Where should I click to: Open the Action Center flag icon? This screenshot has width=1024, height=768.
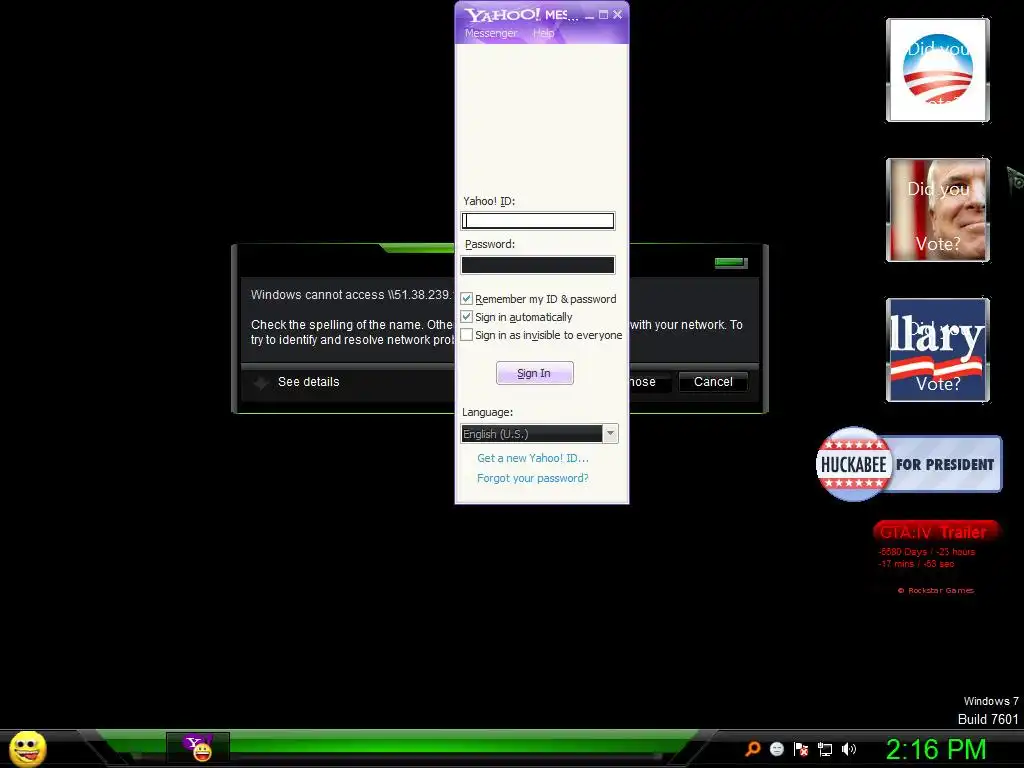(x=801, y=749)
